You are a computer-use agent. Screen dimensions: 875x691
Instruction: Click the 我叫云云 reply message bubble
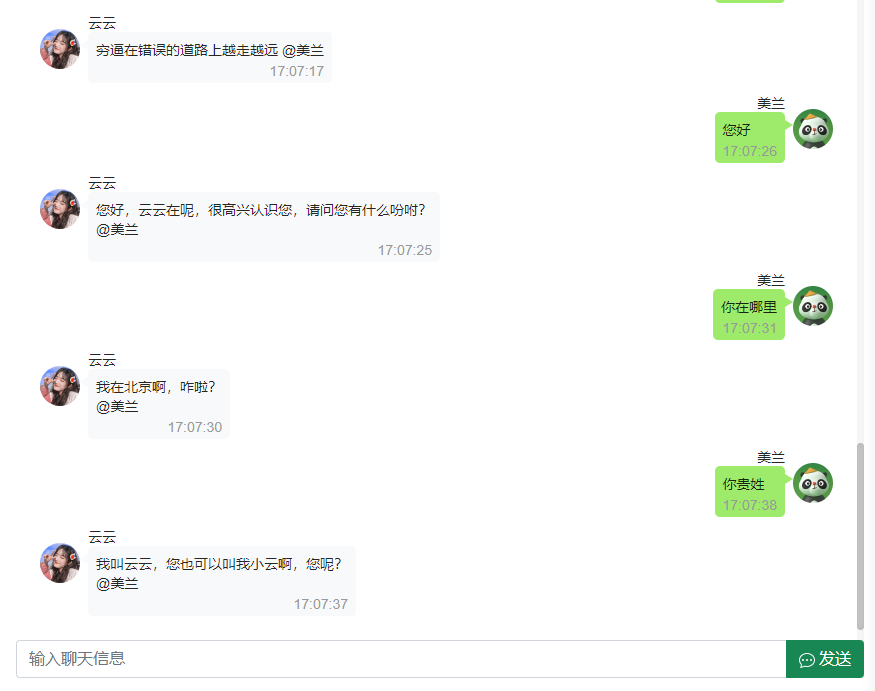pyautogui.click(x=222, y=581)
